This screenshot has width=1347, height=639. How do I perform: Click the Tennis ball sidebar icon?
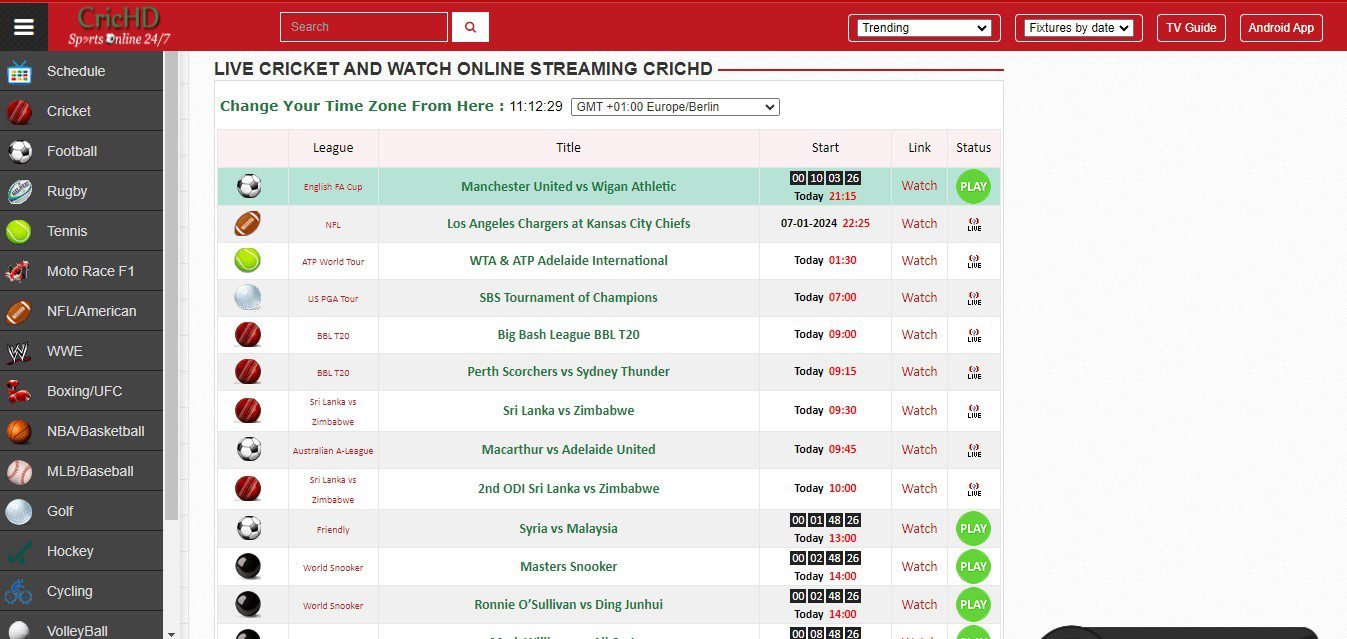tap(19, 231)
